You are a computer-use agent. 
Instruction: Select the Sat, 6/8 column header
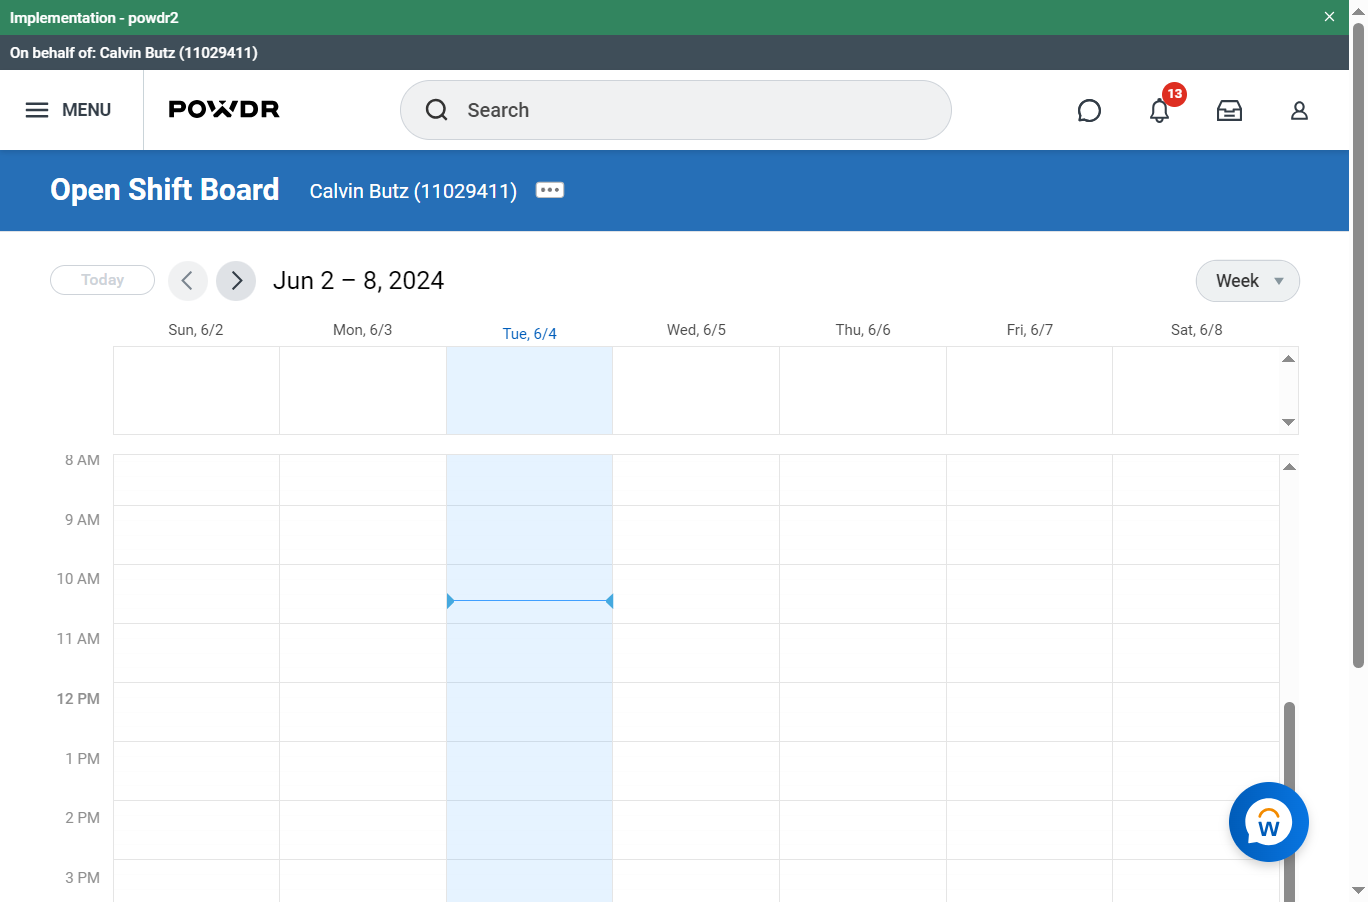[x=1197, y=330]
